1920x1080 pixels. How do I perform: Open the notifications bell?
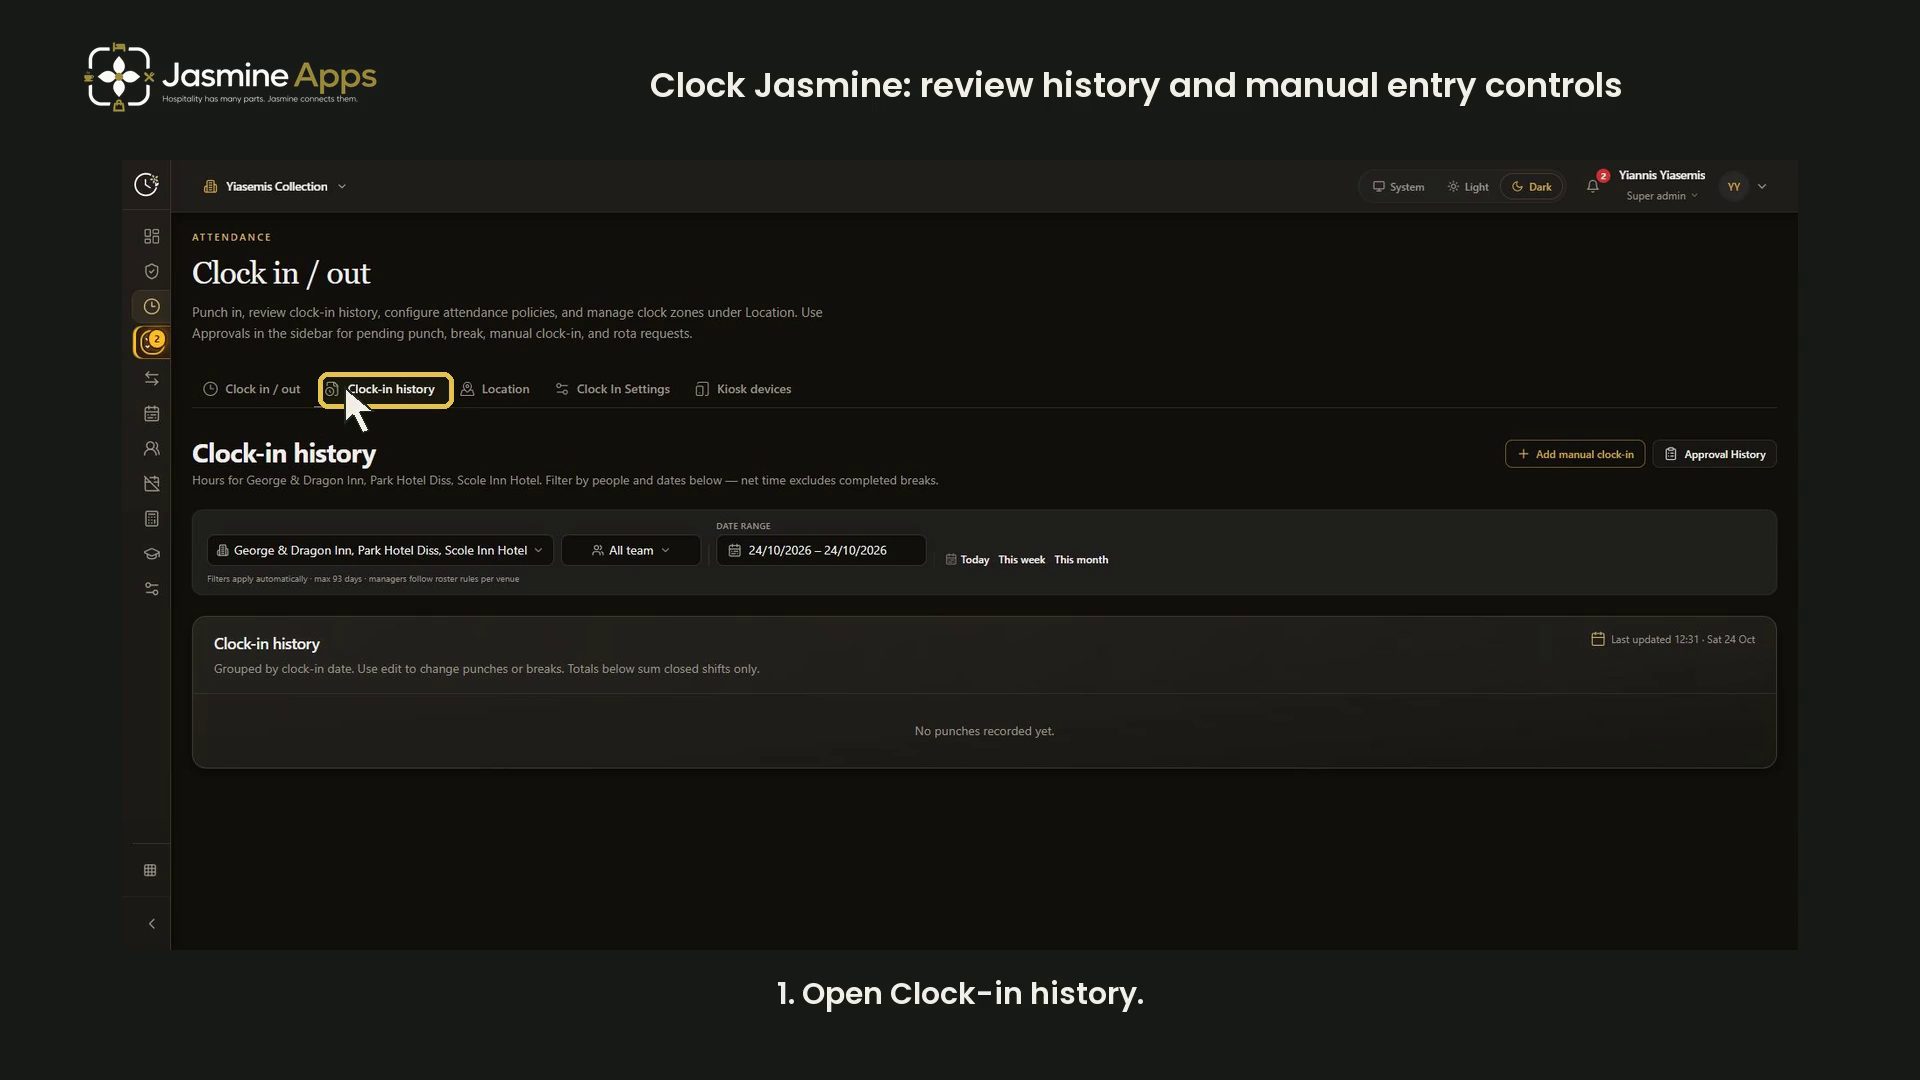[1592, 186]
